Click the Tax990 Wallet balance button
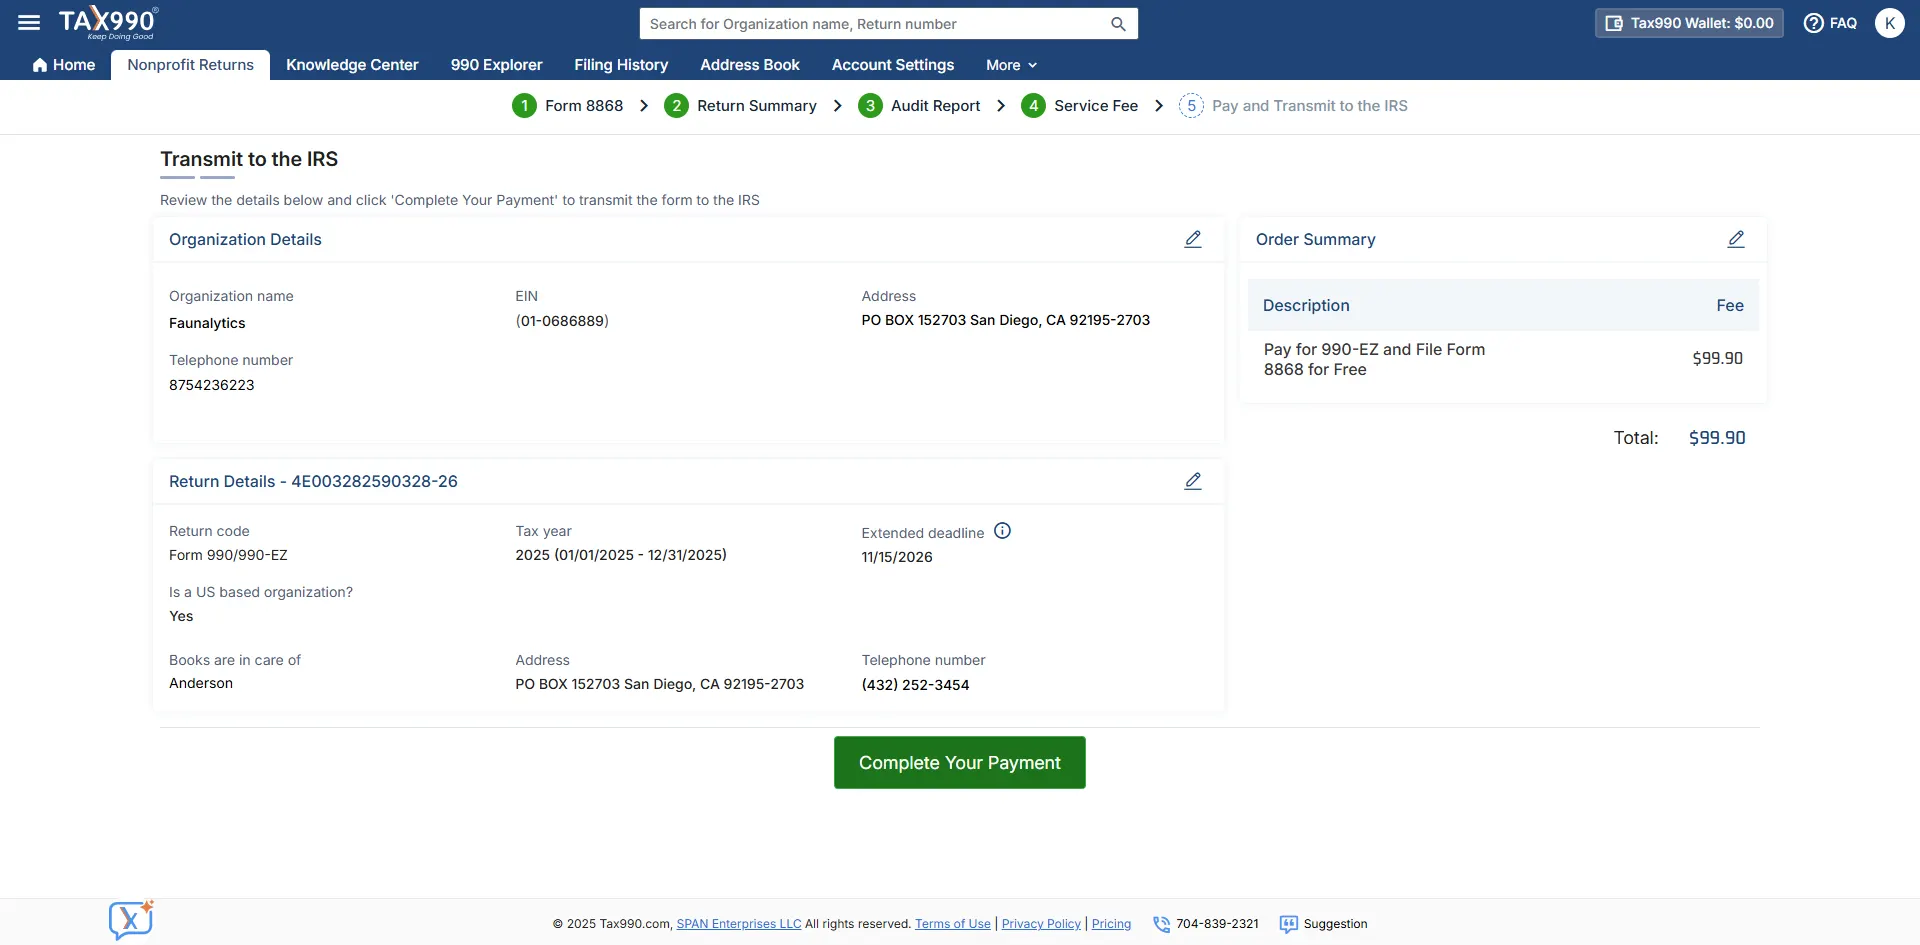Image resolution: width=1920 pixels, height=945 pixels. coord(1689,23)
